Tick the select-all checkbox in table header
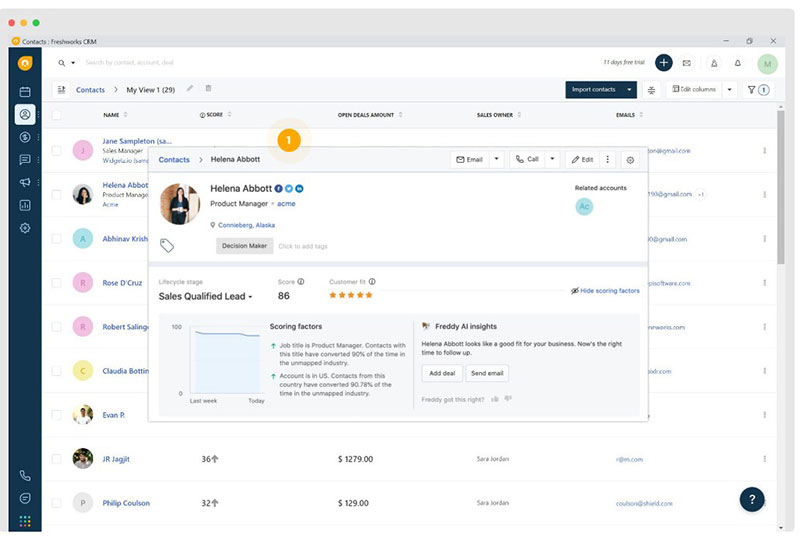Screen dimensions: 800x541 [x=56, y=115]
